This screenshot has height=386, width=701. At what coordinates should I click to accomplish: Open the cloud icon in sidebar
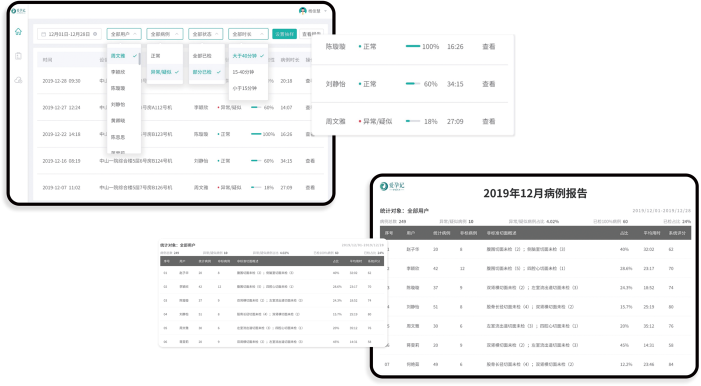[x=18, y=80]
